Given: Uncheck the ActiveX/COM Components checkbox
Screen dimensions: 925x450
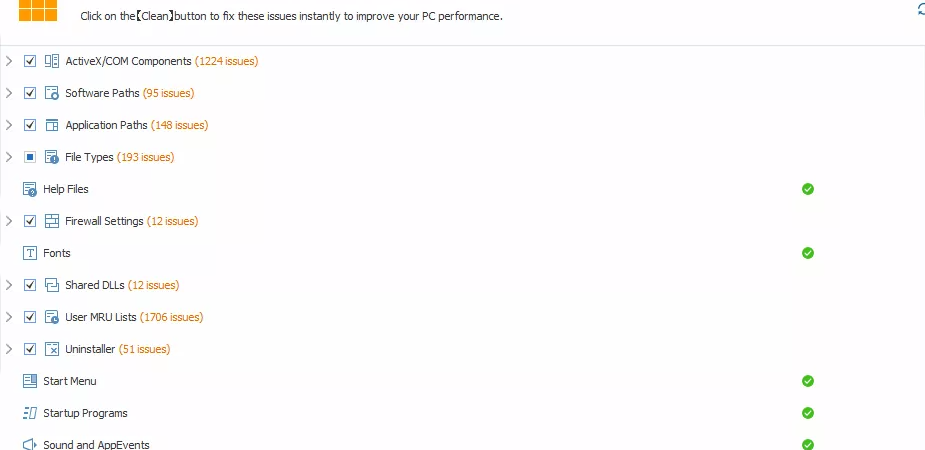Looking at the screenshot, I should [x=30, y=61].
